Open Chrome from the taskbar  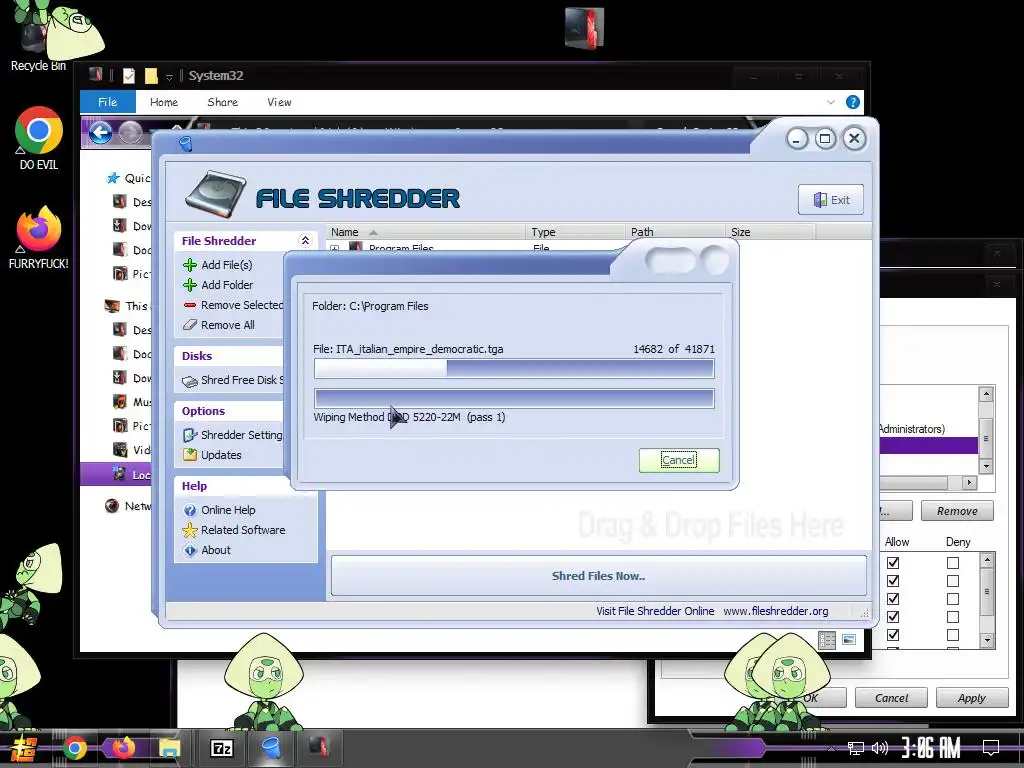(x=75, y=748)
